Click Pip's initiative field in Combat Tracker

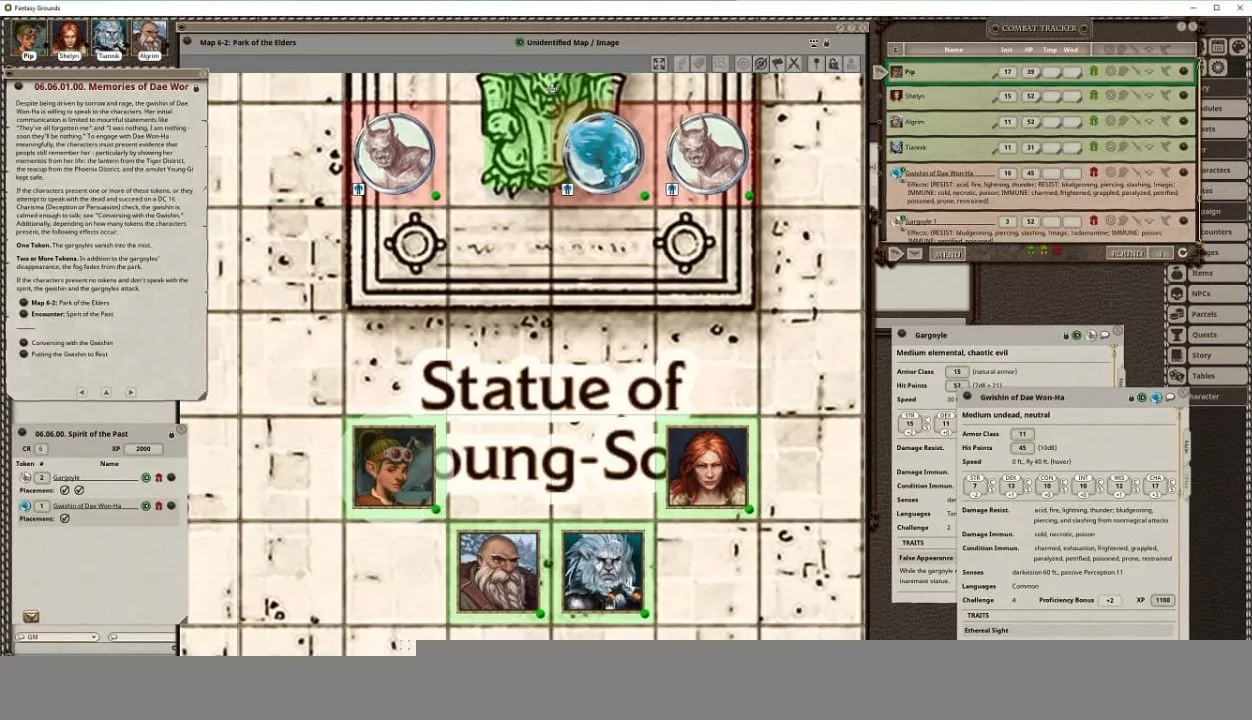tap(1007, 72)
